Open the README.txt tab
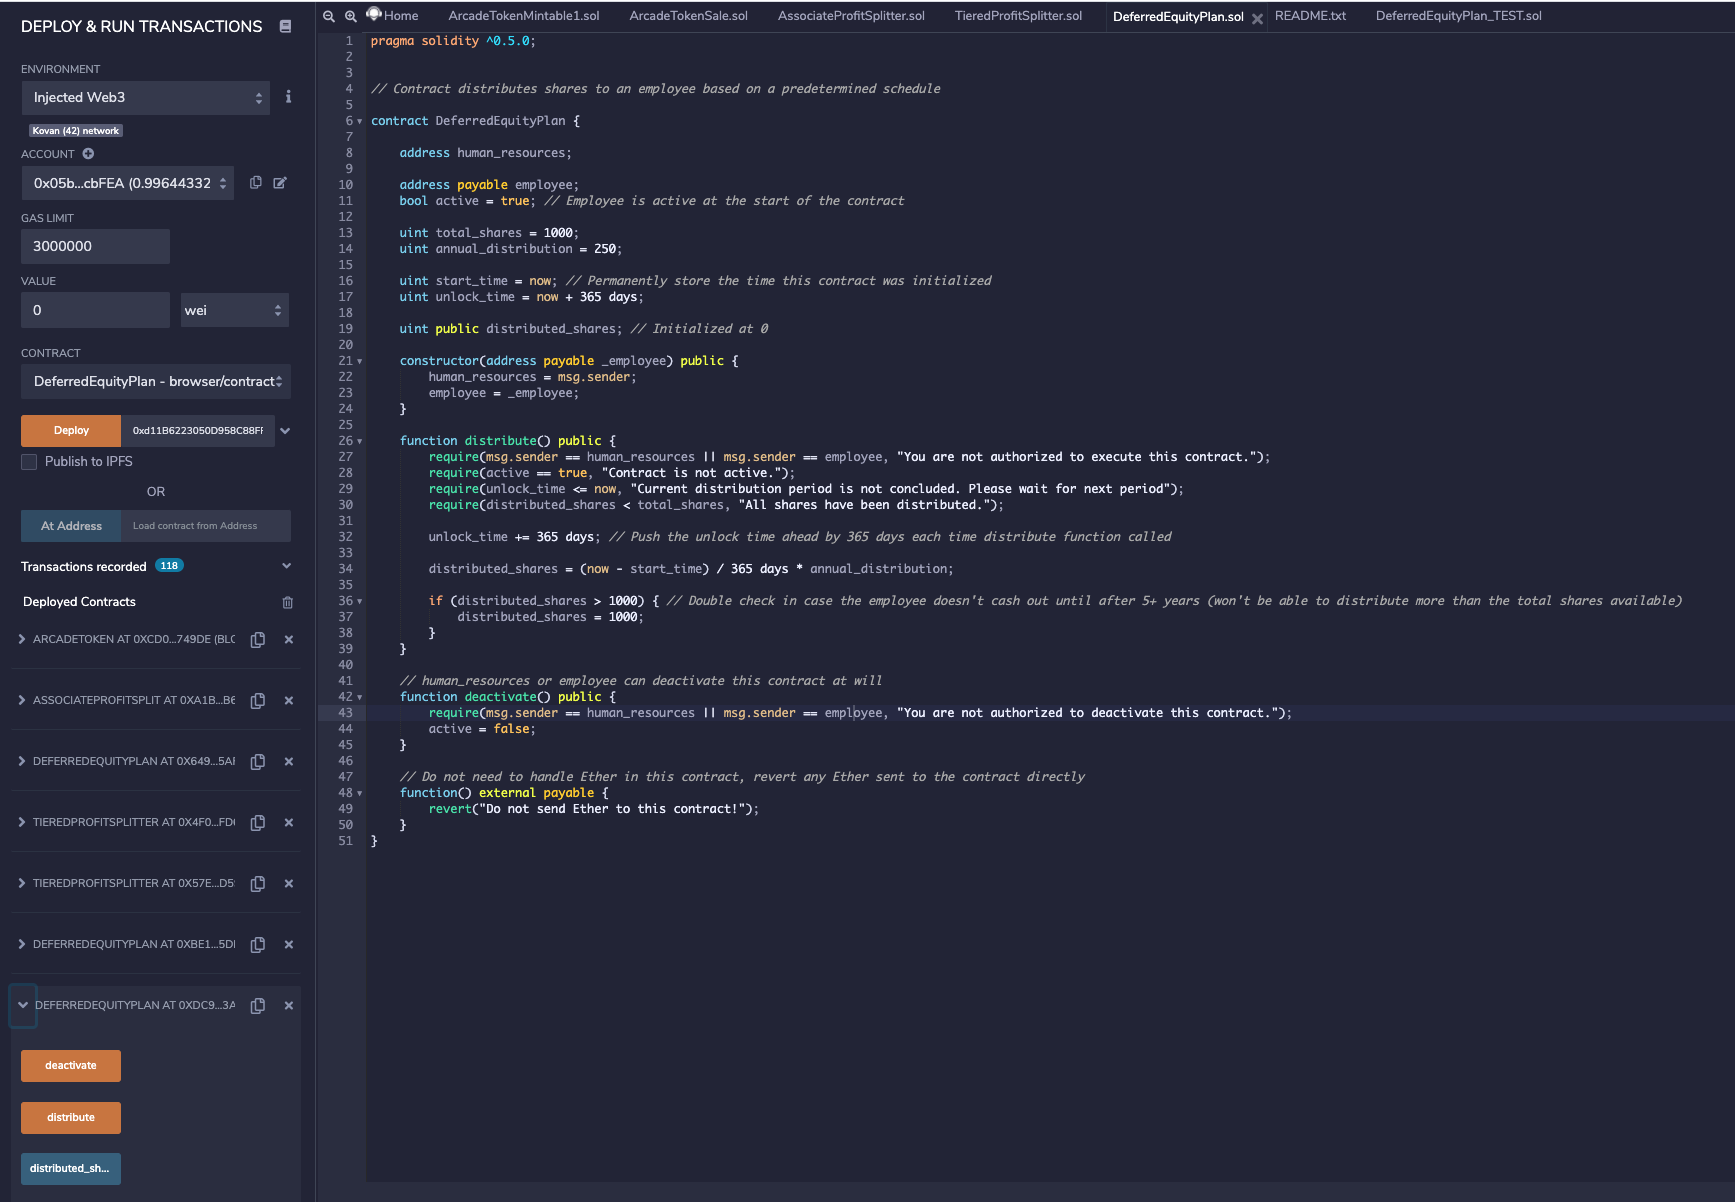Screen dimensions: 1735x1202 (x=1310, y=16)
